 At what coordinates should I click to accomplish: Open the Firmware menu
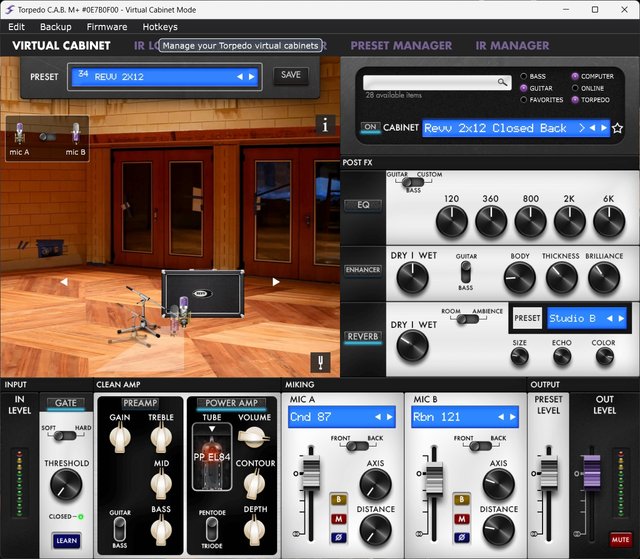point(107,27)
